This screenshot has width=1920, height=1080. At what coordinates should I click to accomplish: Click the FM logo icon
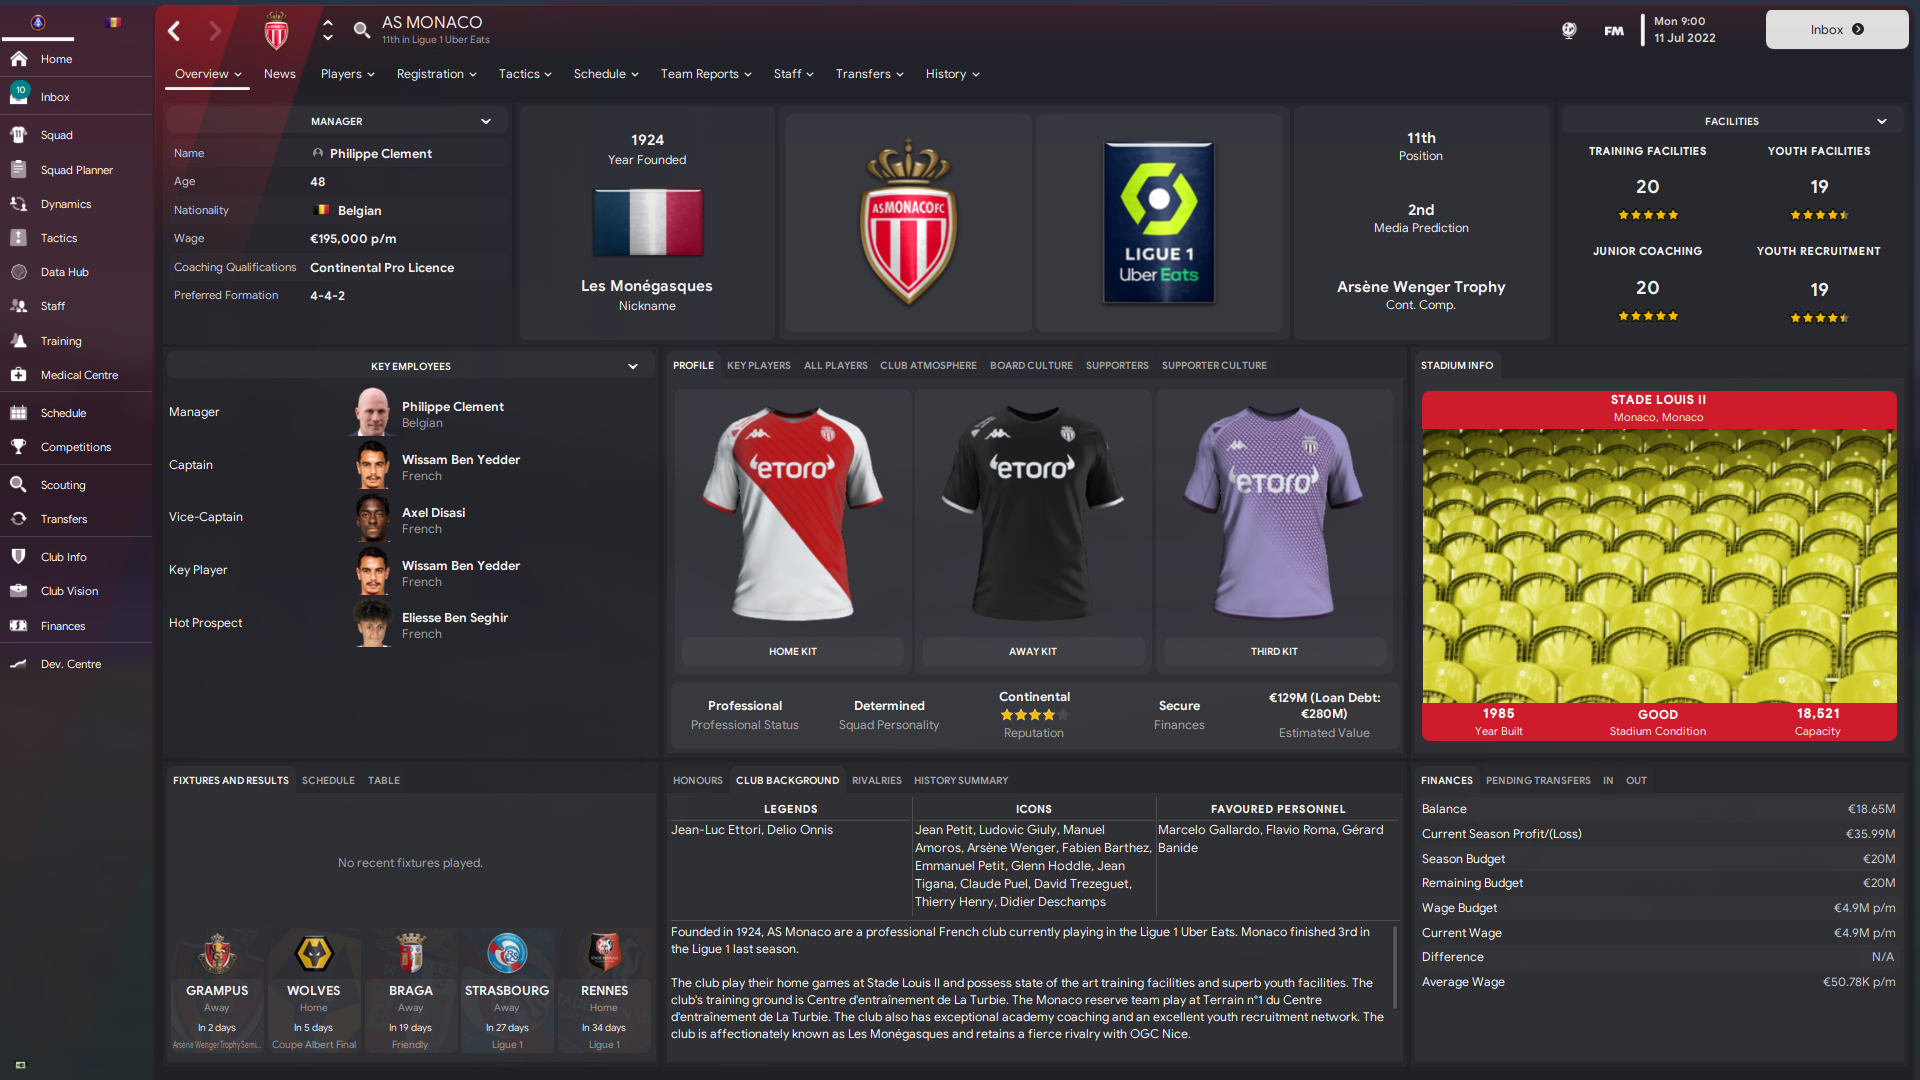coord(1614,31)
